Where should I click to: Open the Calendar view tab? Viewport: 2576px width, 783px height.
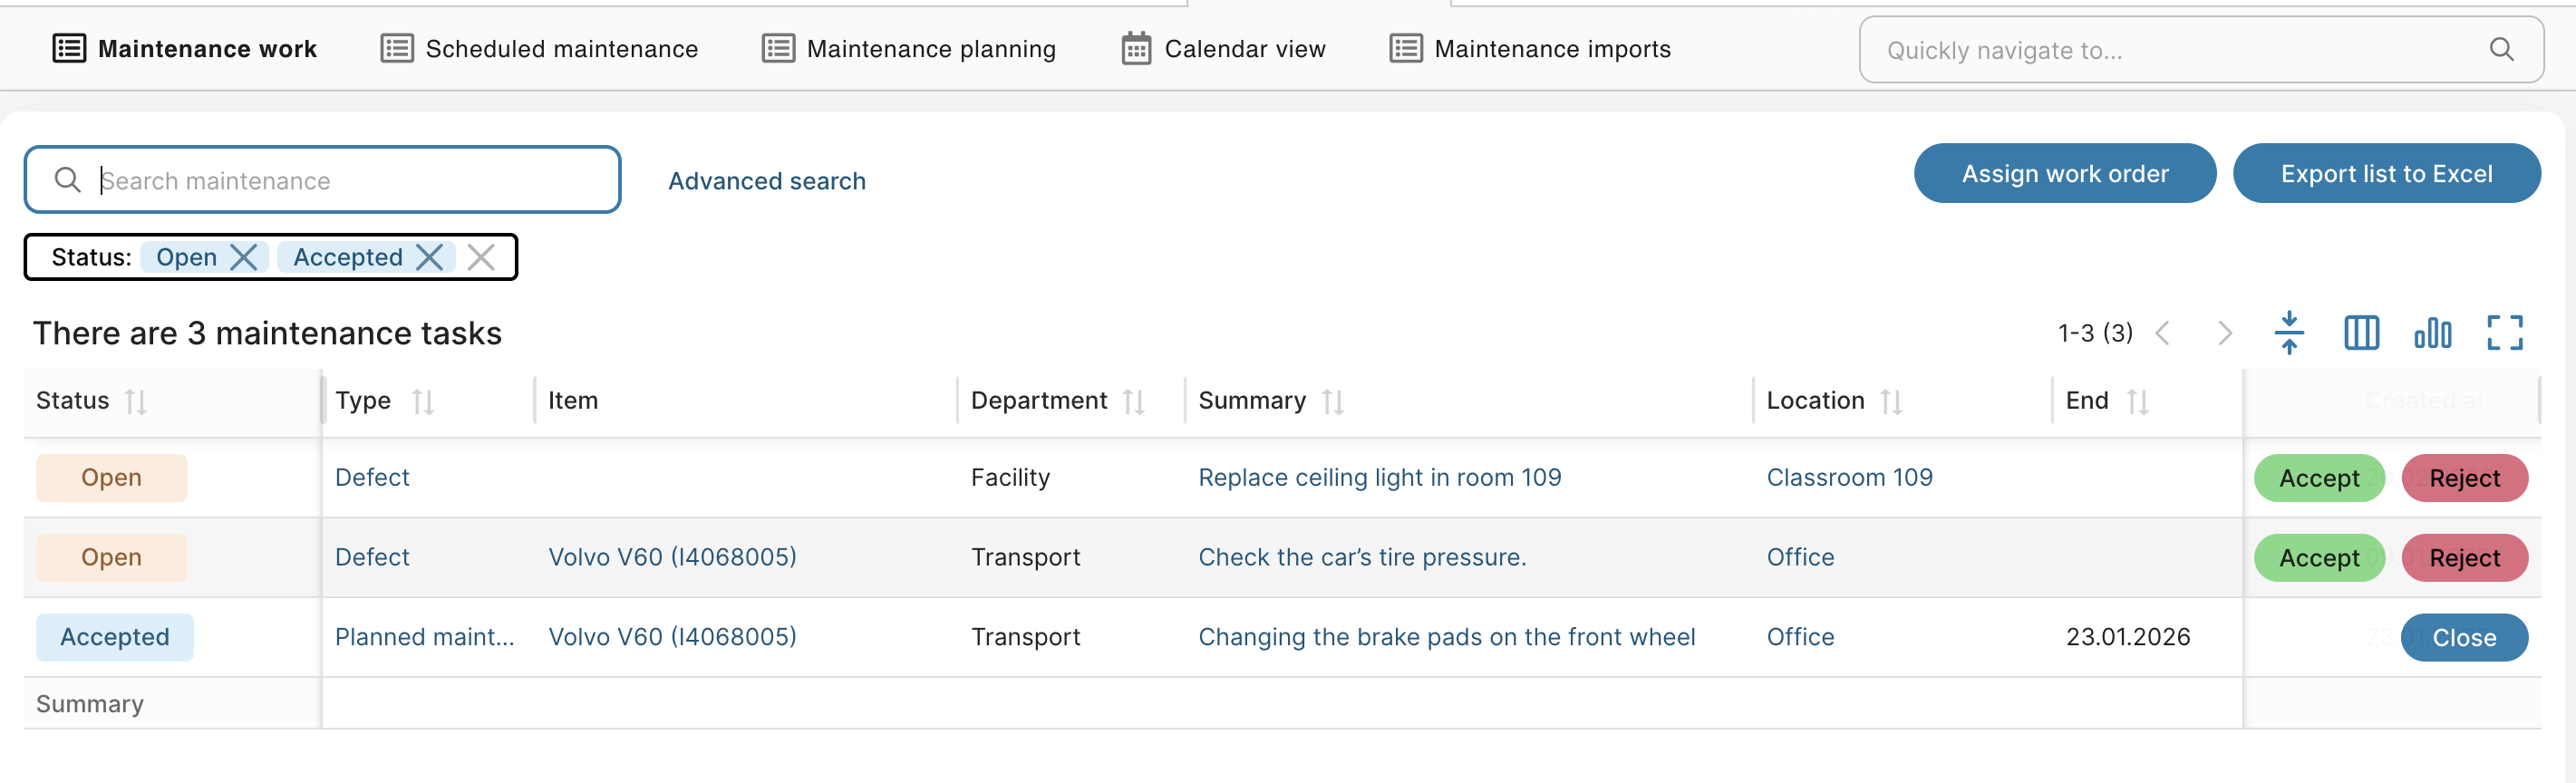[x=1223, y=49]
